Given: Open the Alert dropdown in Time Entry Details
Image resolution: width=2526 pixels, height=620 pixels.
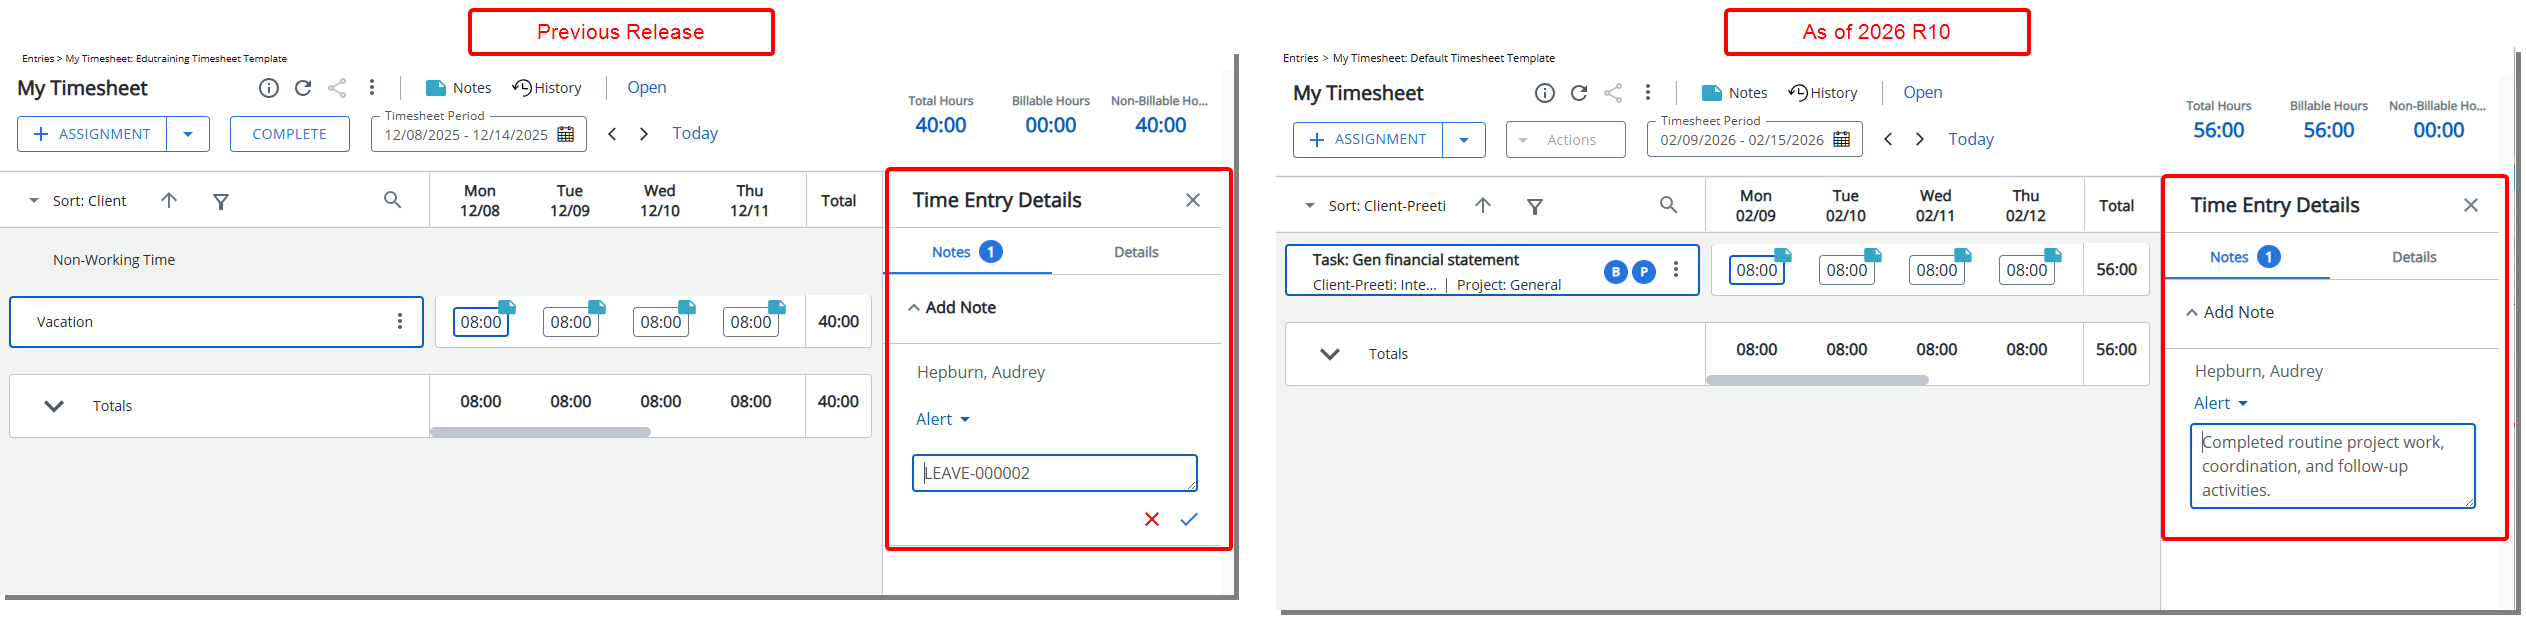Looking at the screenshot, I should click(x=941, y=419).
